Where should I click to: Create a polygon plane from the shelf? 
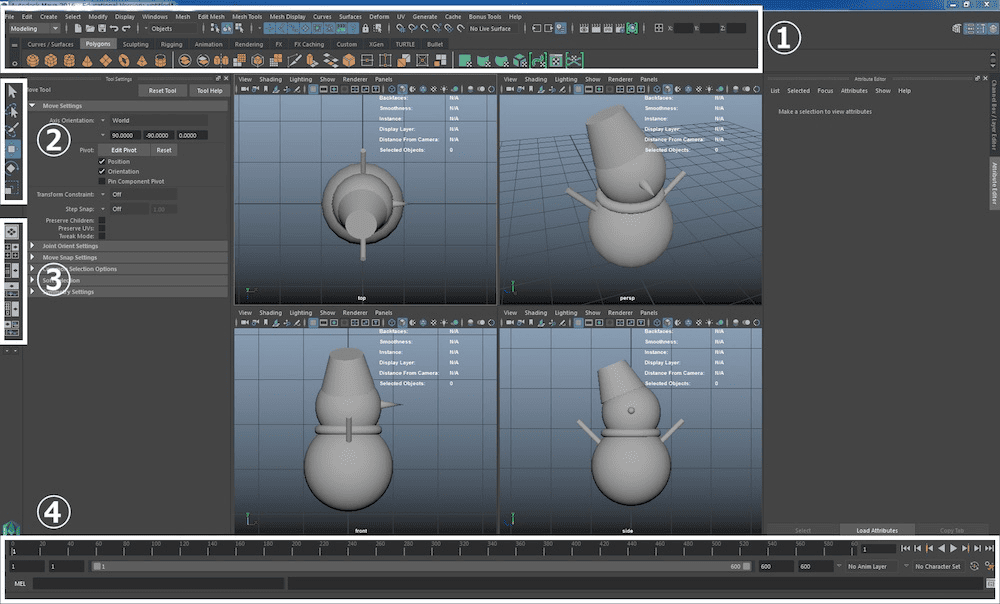tap(106, 61)
